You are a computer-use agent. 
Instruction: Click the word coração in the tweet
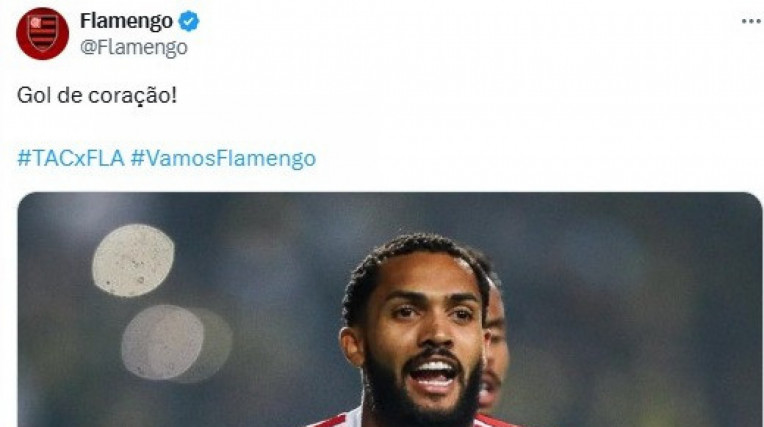(x=129, y=96)
